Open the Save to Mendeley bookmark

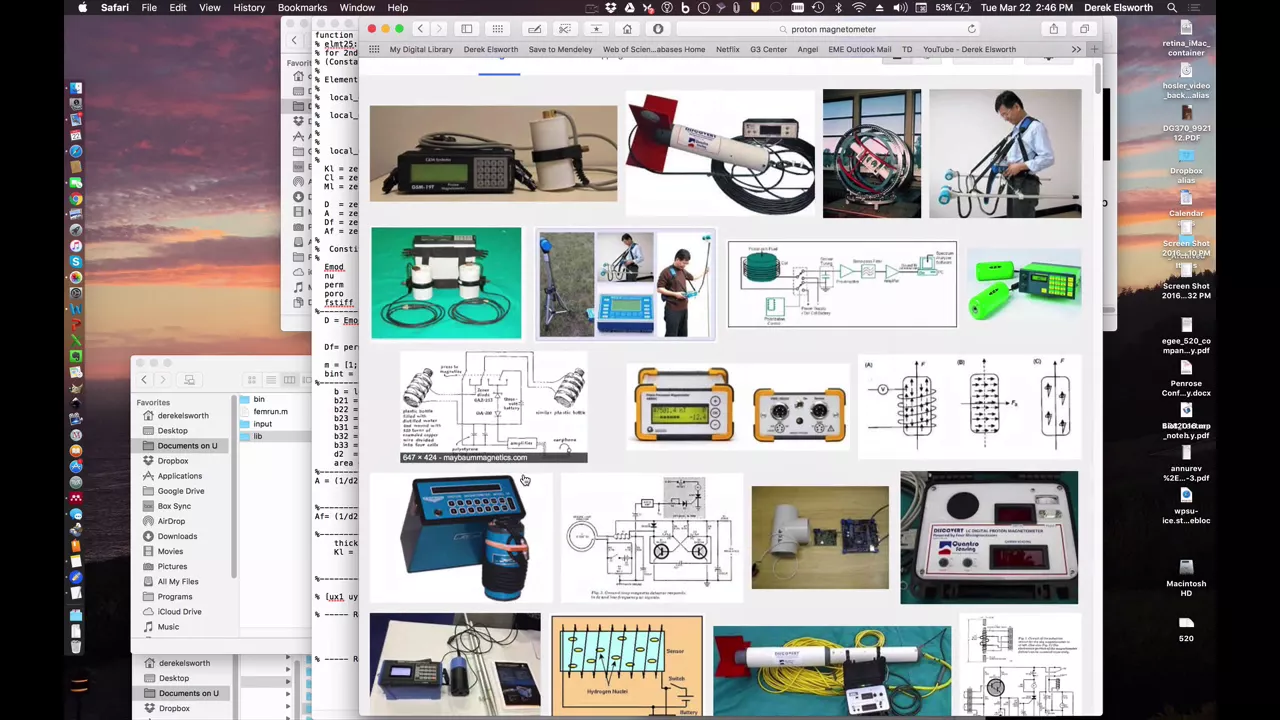point(560,49)
